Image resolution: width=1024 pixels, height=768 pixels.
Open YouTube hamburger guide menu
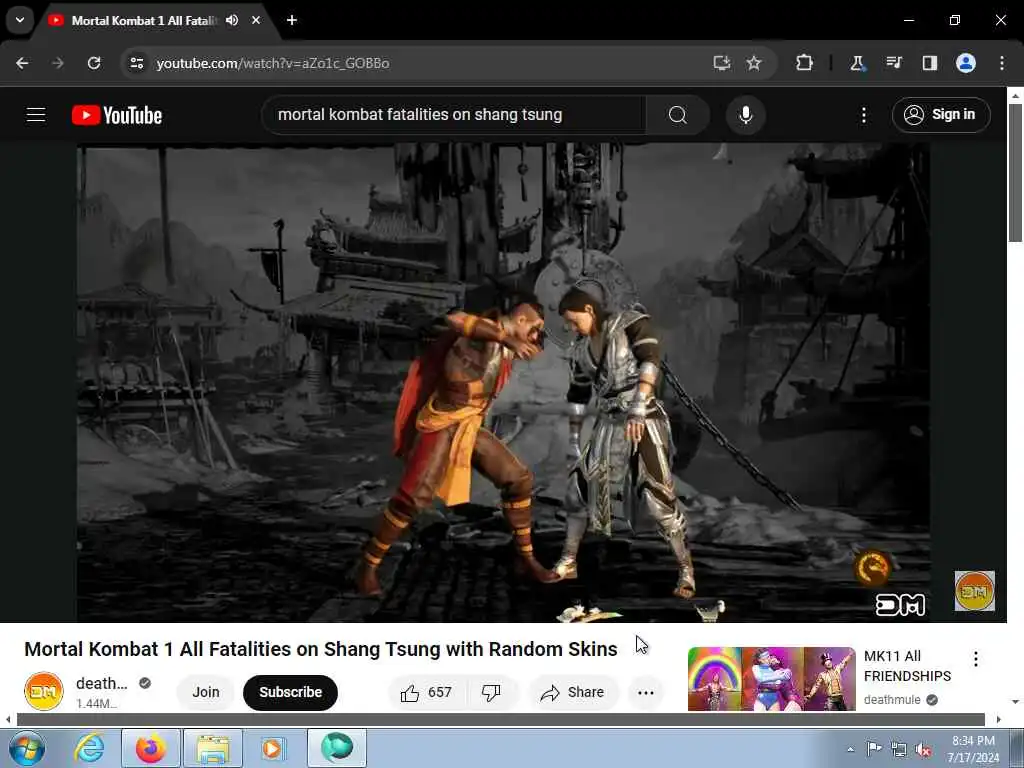pyautogui.click(x=36, y=115)
